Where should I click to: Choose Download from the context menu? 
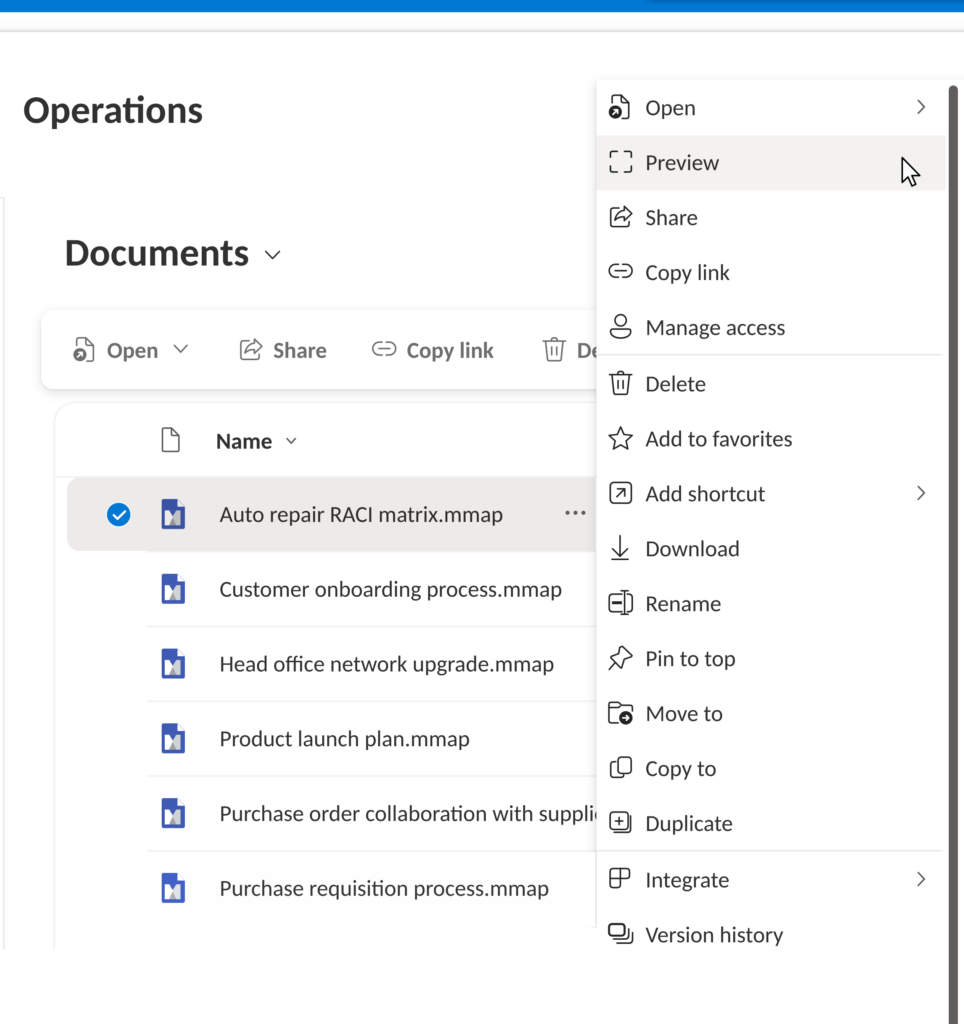pos(771,549)
